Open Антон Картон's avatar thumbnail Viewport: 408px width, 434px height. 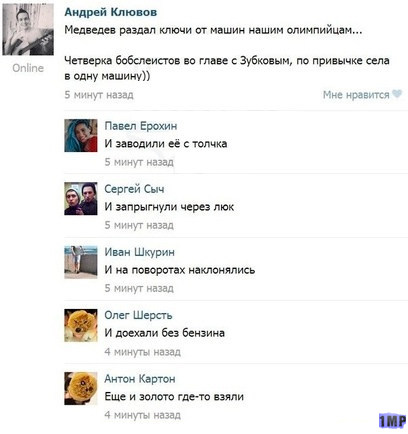click(81, 388)
